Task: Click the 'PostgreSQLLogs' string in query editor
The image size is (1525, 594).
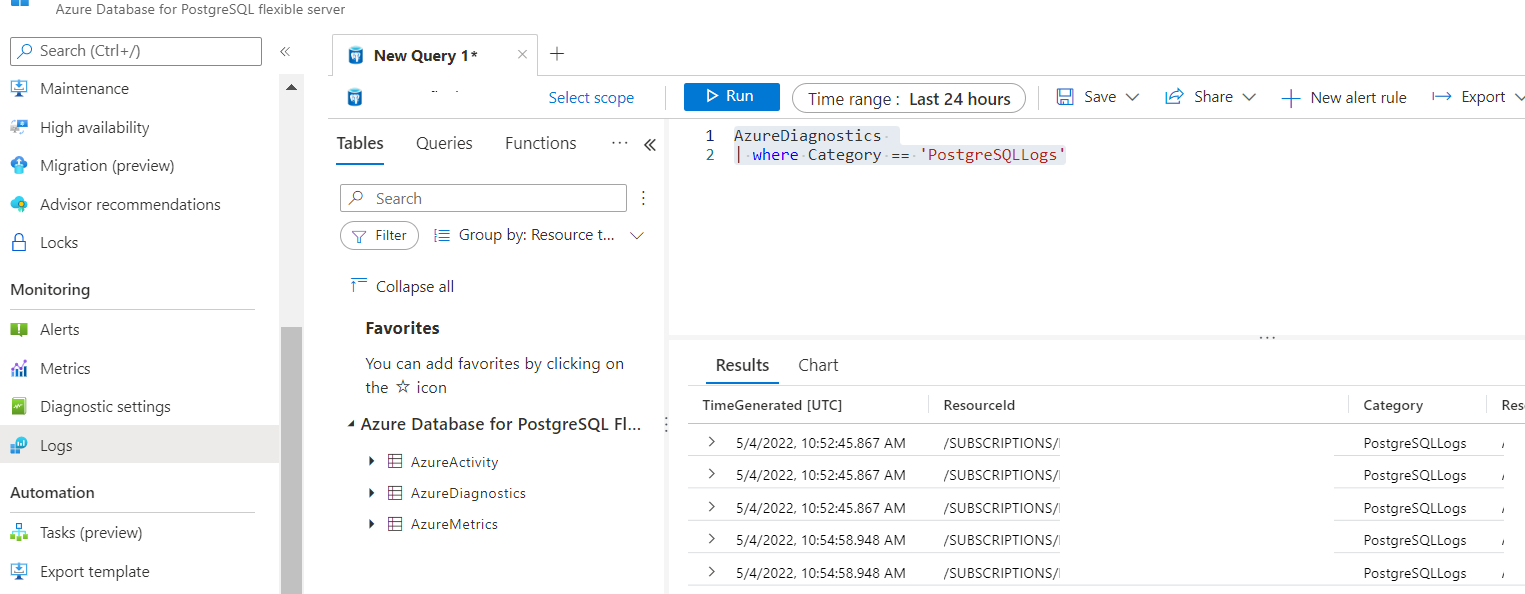Action: pyautogui.click(x=993, y=155)
